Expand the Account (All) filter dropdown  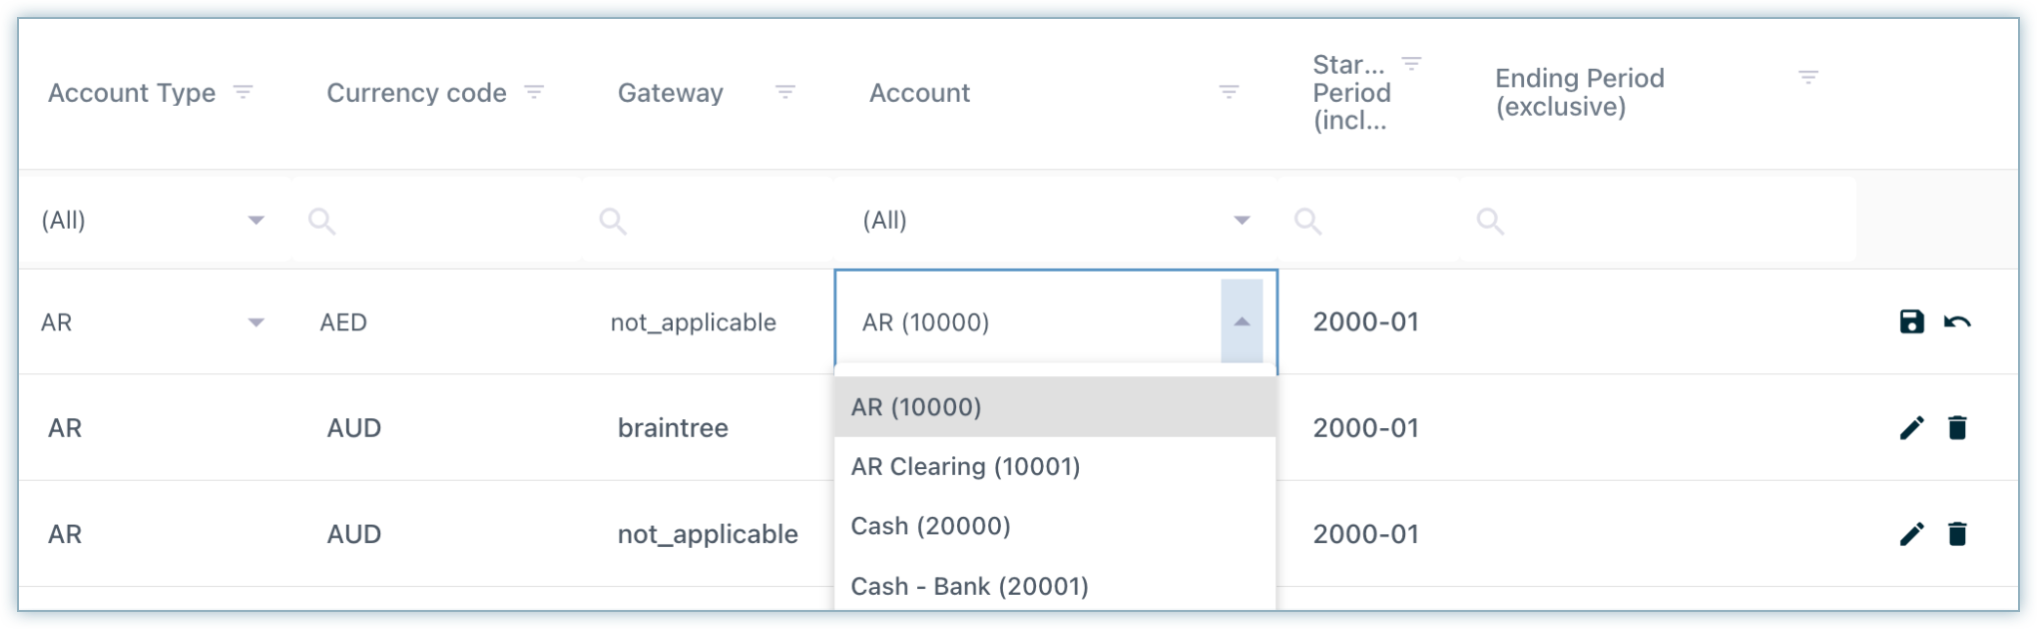[1241, 220]
